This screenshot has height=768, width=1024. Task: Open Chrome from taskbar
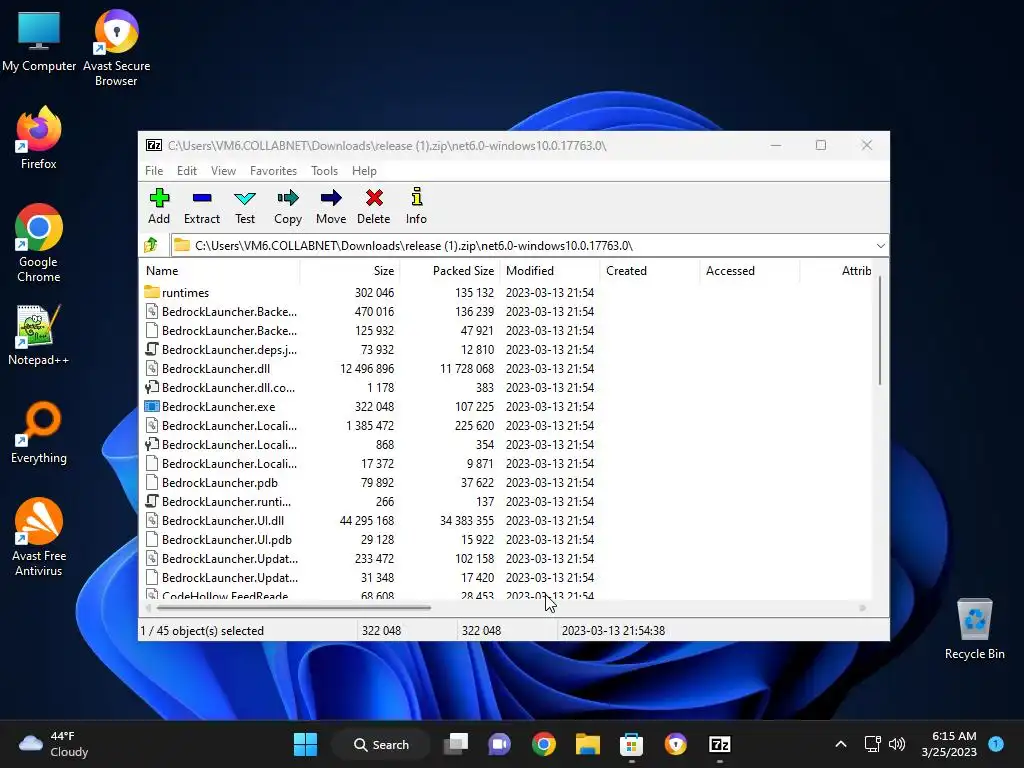point(543,744)
